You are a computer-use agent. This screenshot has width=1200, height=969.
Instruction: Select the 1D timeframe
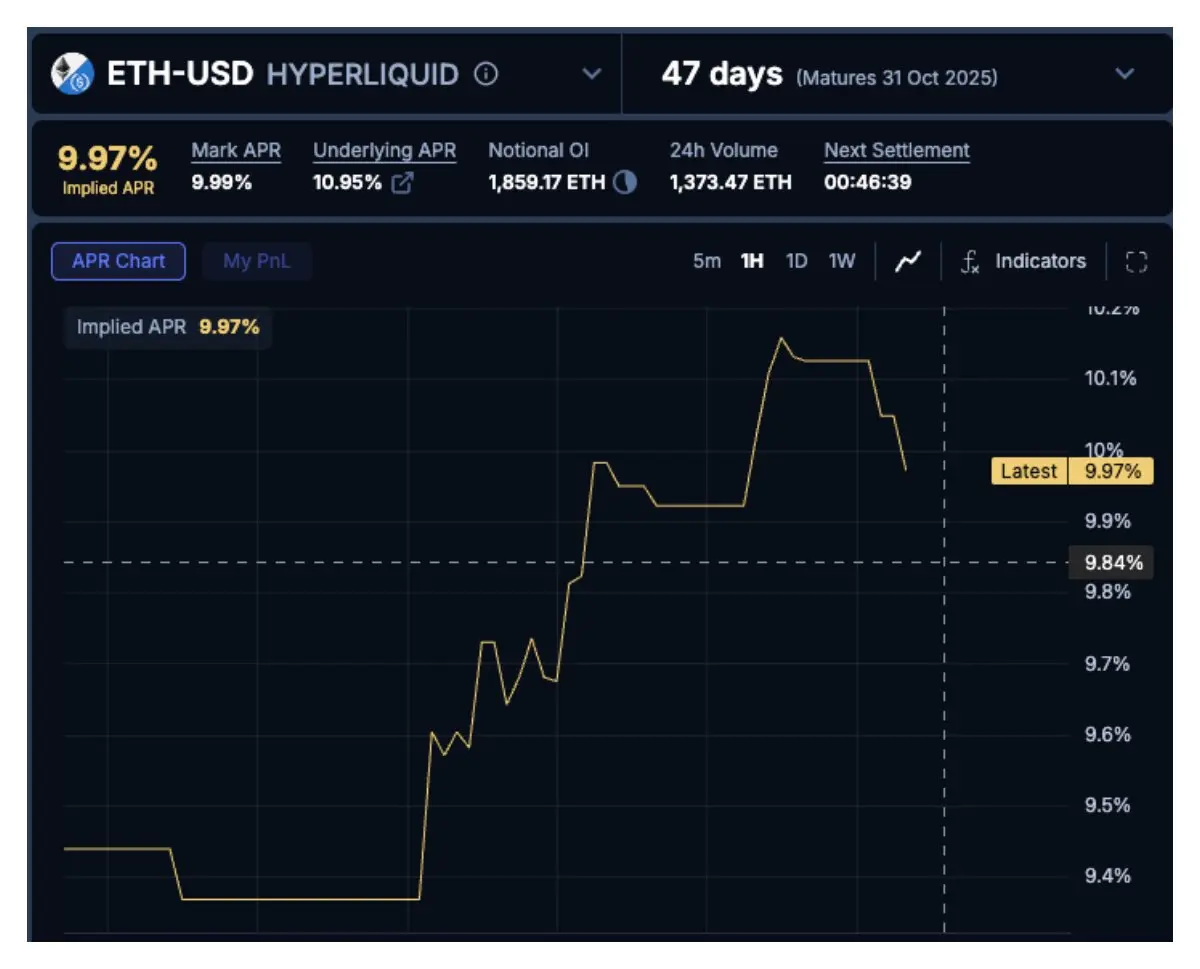point(796,261)
